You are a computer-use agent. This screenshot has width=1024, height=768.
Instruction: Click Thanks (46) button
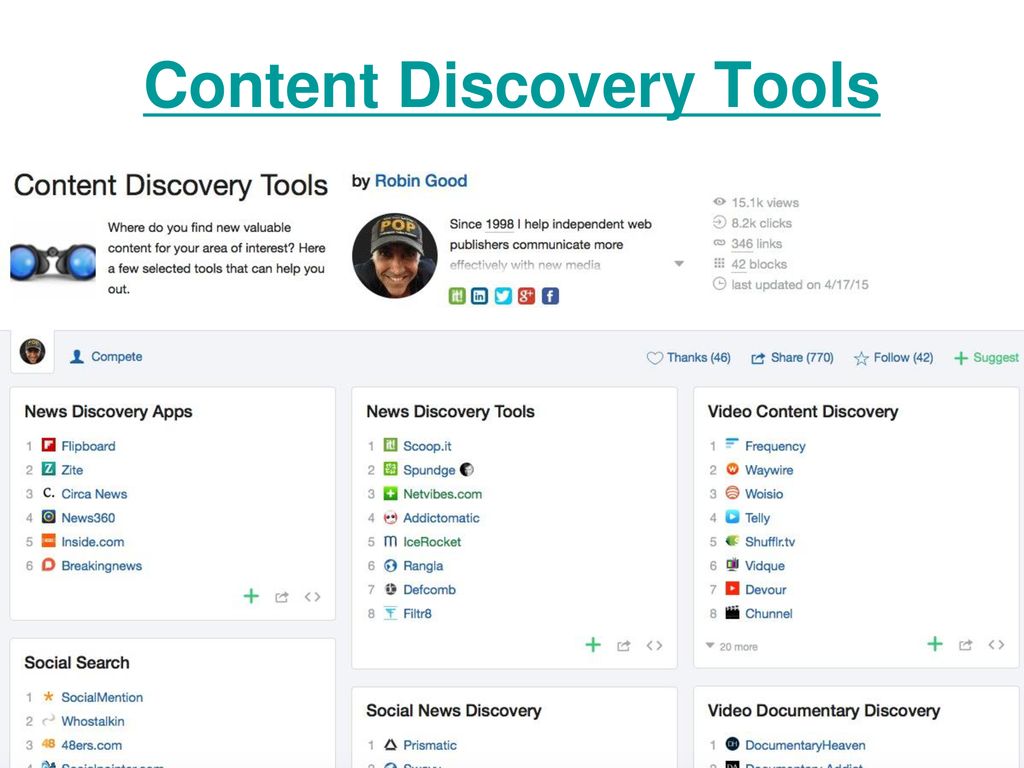688,358
